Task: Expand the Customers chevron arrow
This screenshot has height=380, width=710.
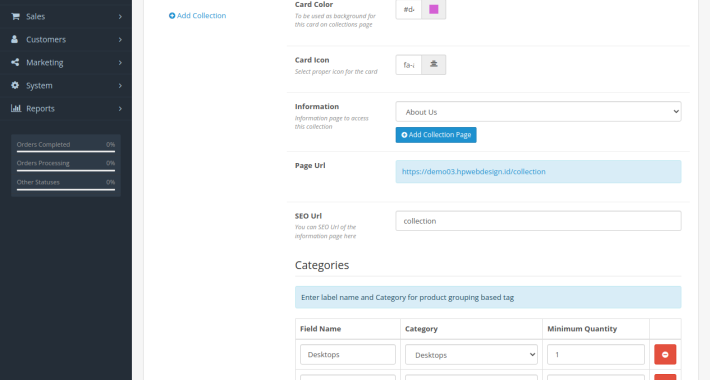Action: (120, 40)
